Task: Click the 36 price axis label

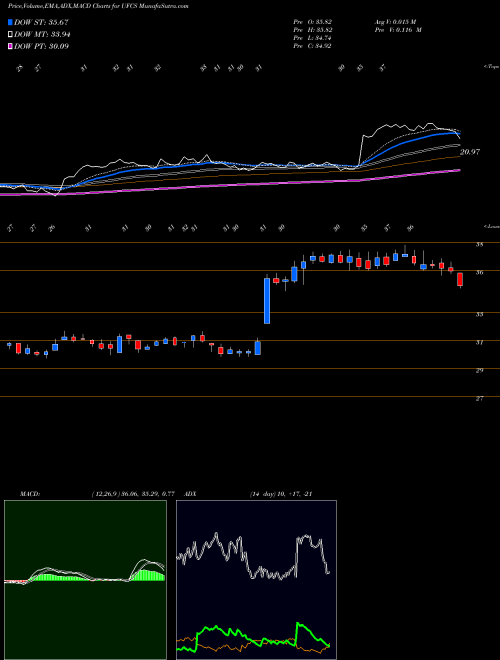Action: [479, 272]
